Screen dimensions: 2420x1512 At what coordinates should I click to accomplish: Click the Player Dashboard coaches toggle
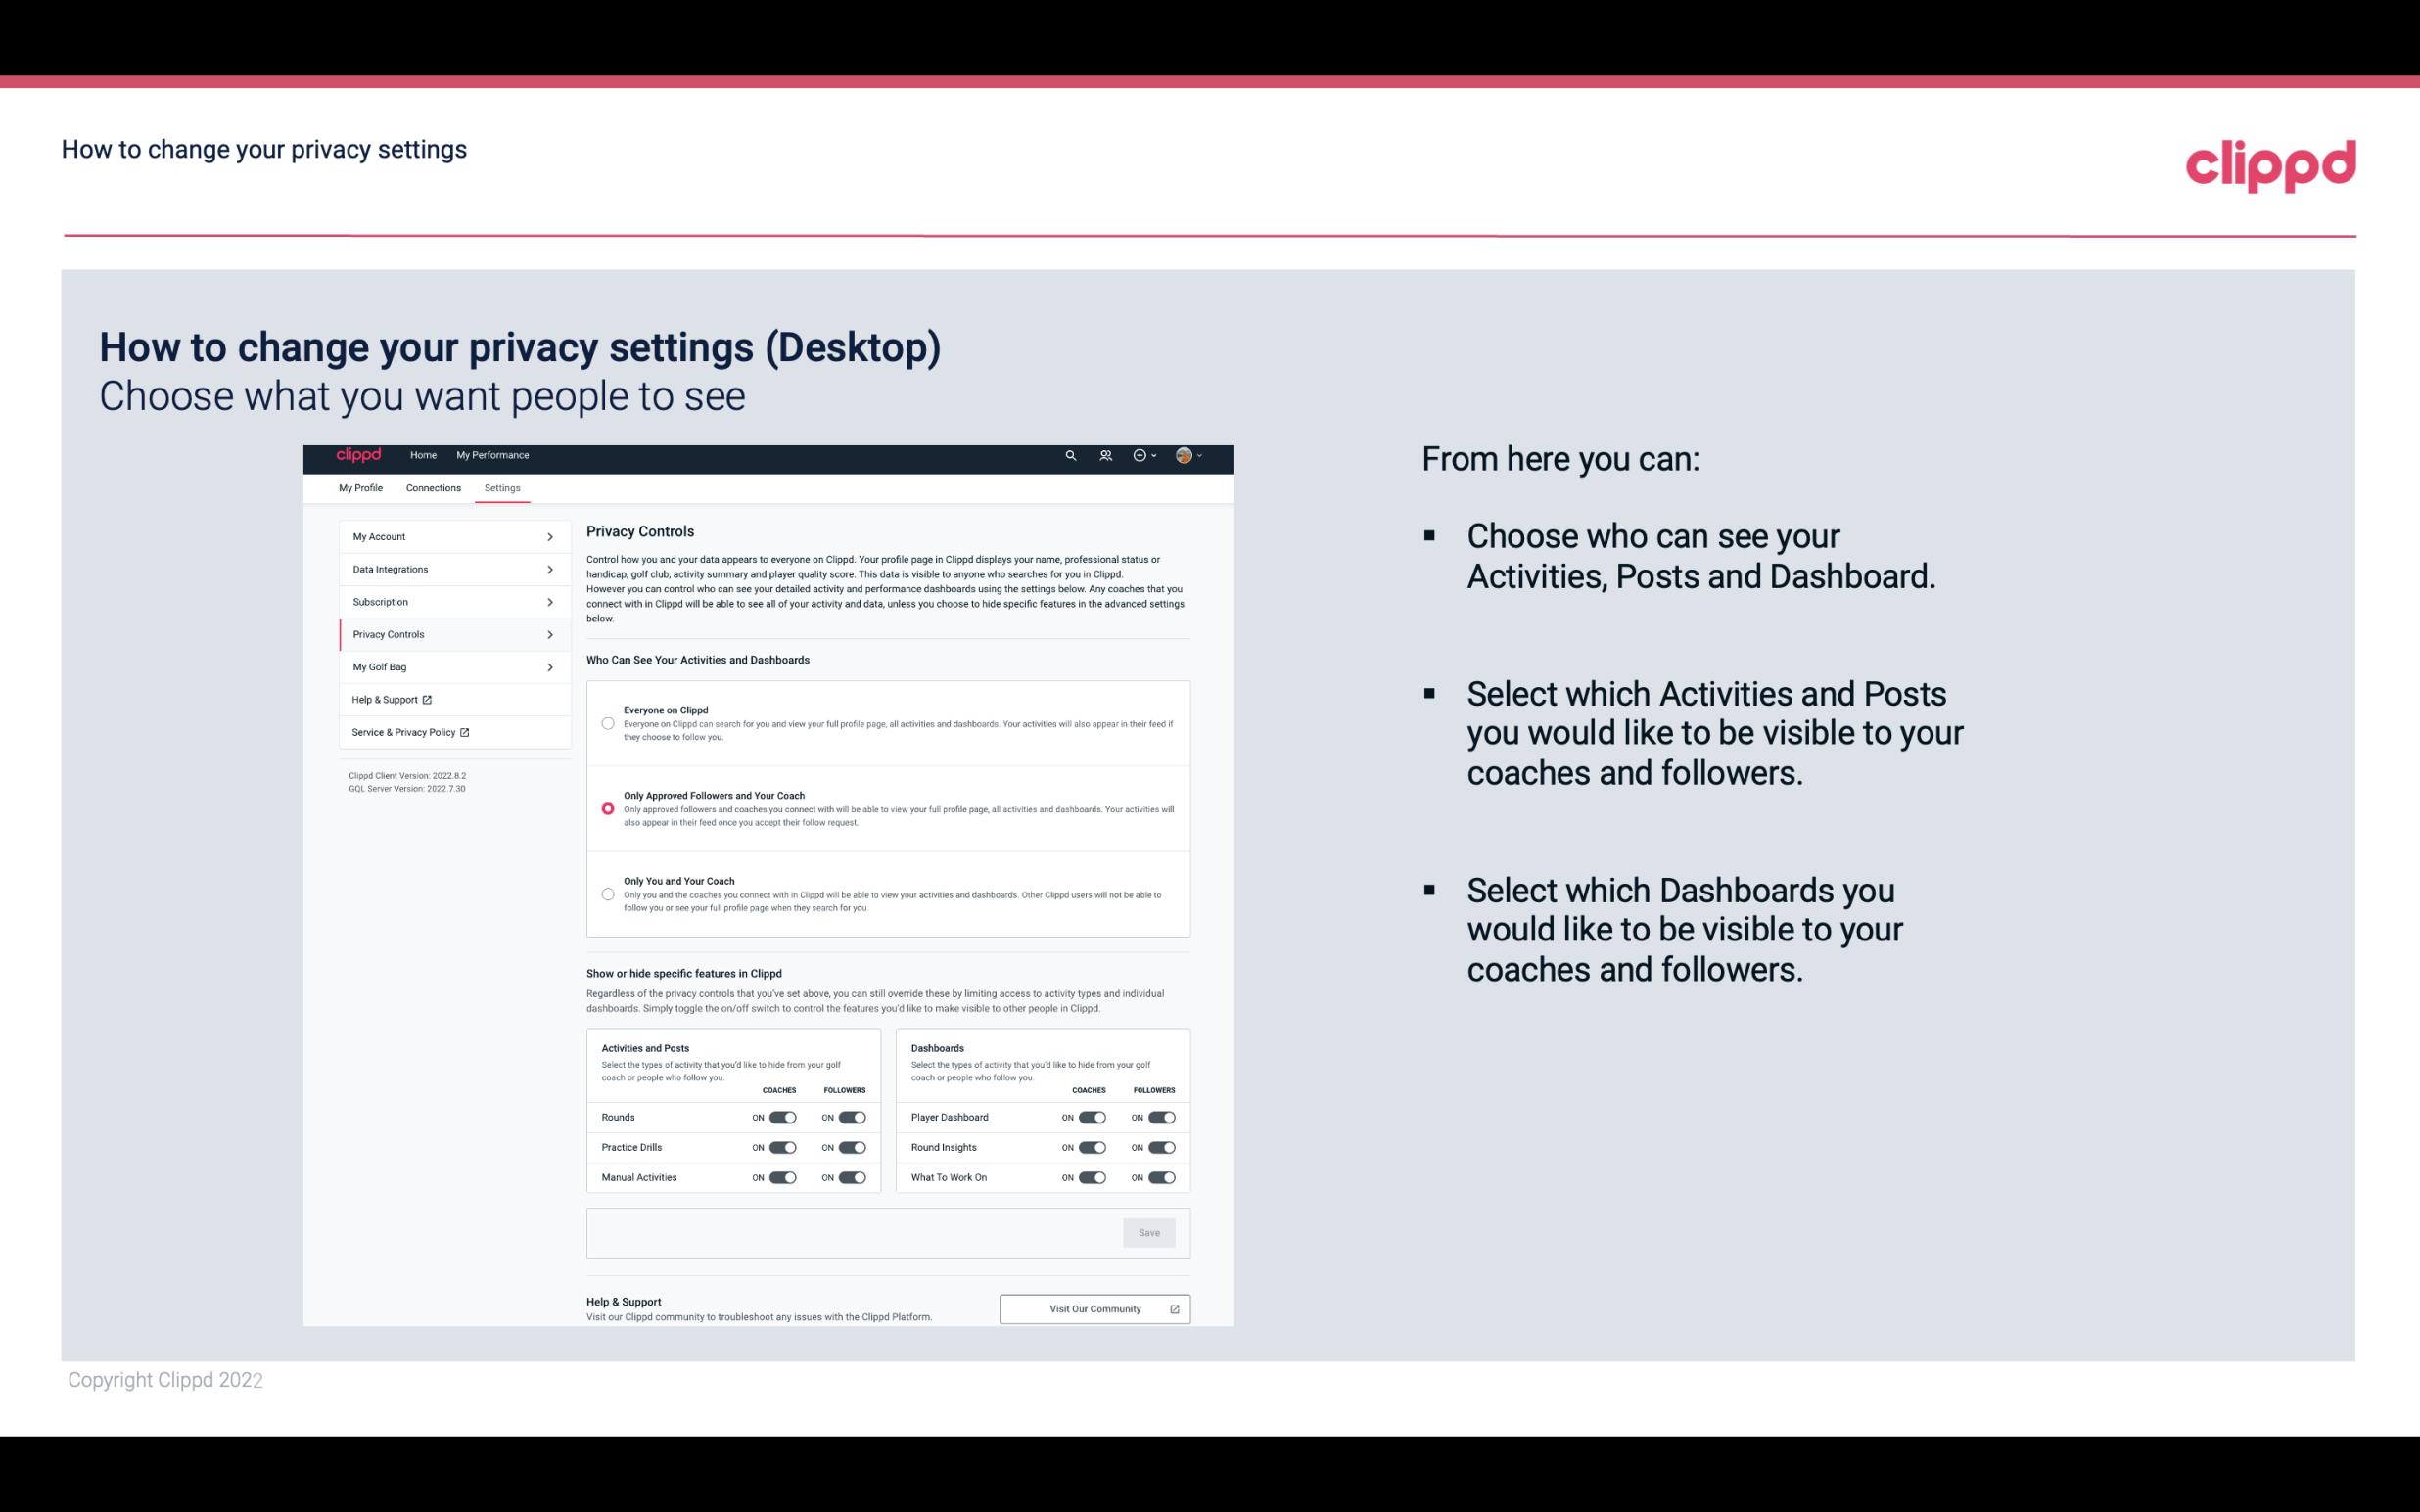coord(1093,1117)
